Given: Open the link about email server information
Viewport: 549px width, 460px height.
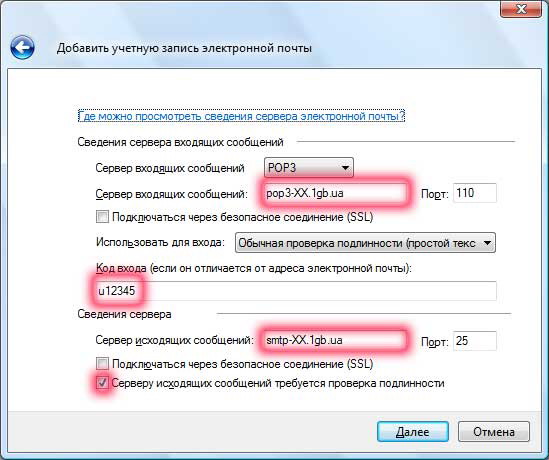Looking at the screenshot, I should click(241, 116).
